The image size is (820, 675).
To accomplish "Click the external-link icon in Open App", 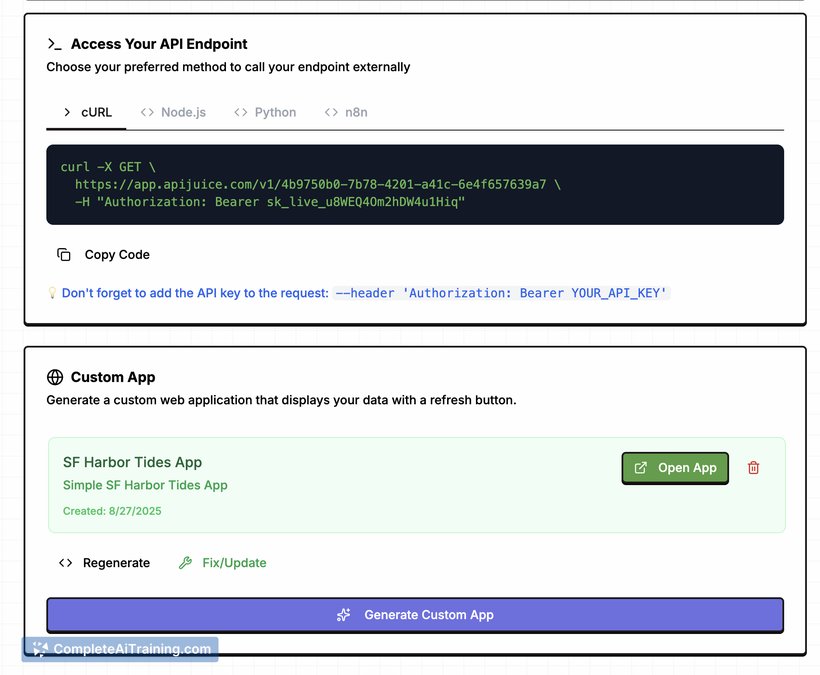I will tap(641, 468).
